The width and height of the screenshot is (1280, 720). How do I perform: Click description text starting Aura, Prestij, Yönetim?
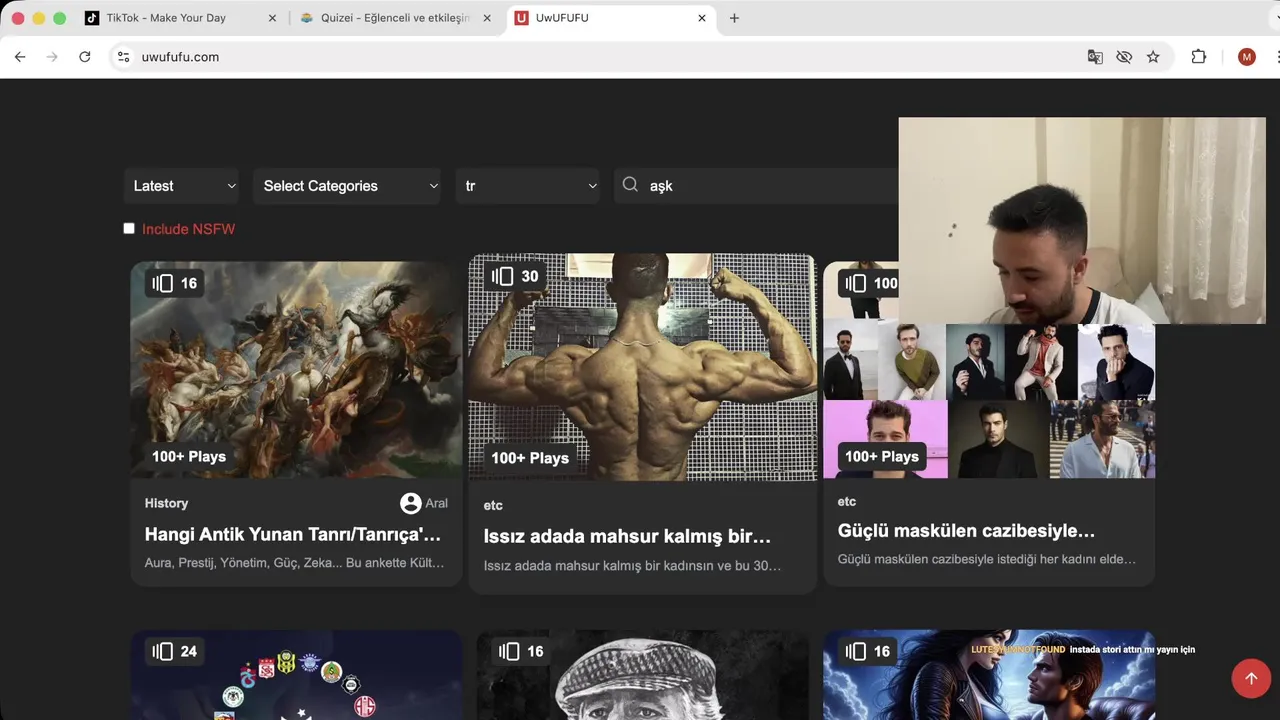click(x=294, y=563)
